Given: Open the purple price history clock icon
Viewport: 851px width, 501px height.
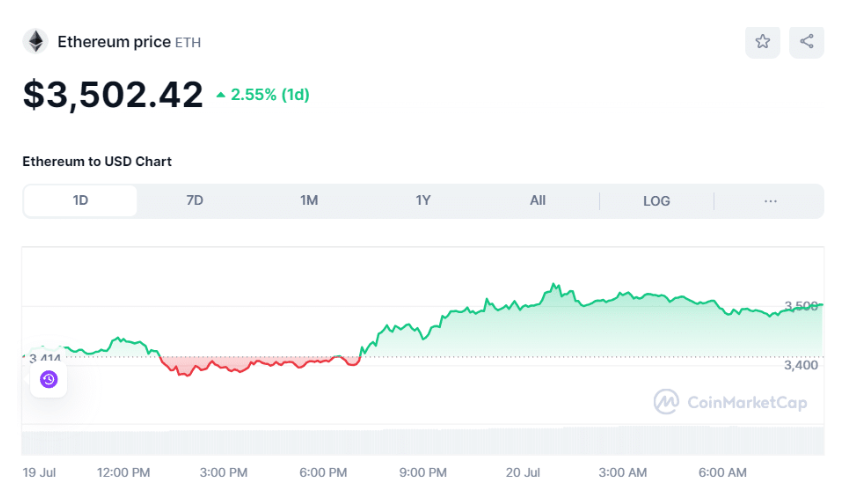Looking at the screenshot, I should tap(48, 379).
